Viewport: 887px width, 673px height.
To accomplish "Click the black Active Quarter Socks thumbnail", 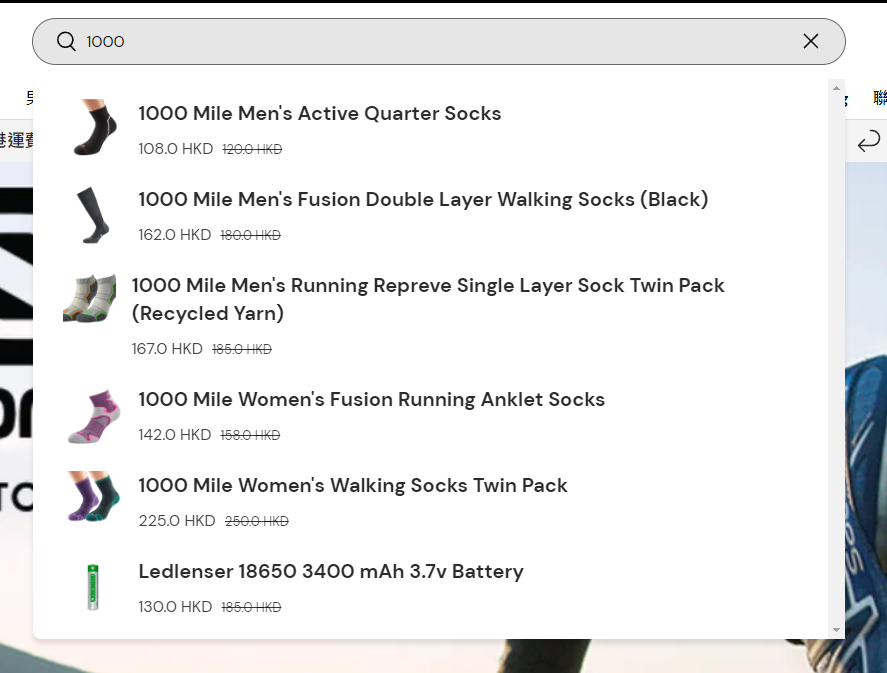I will 93,128.
